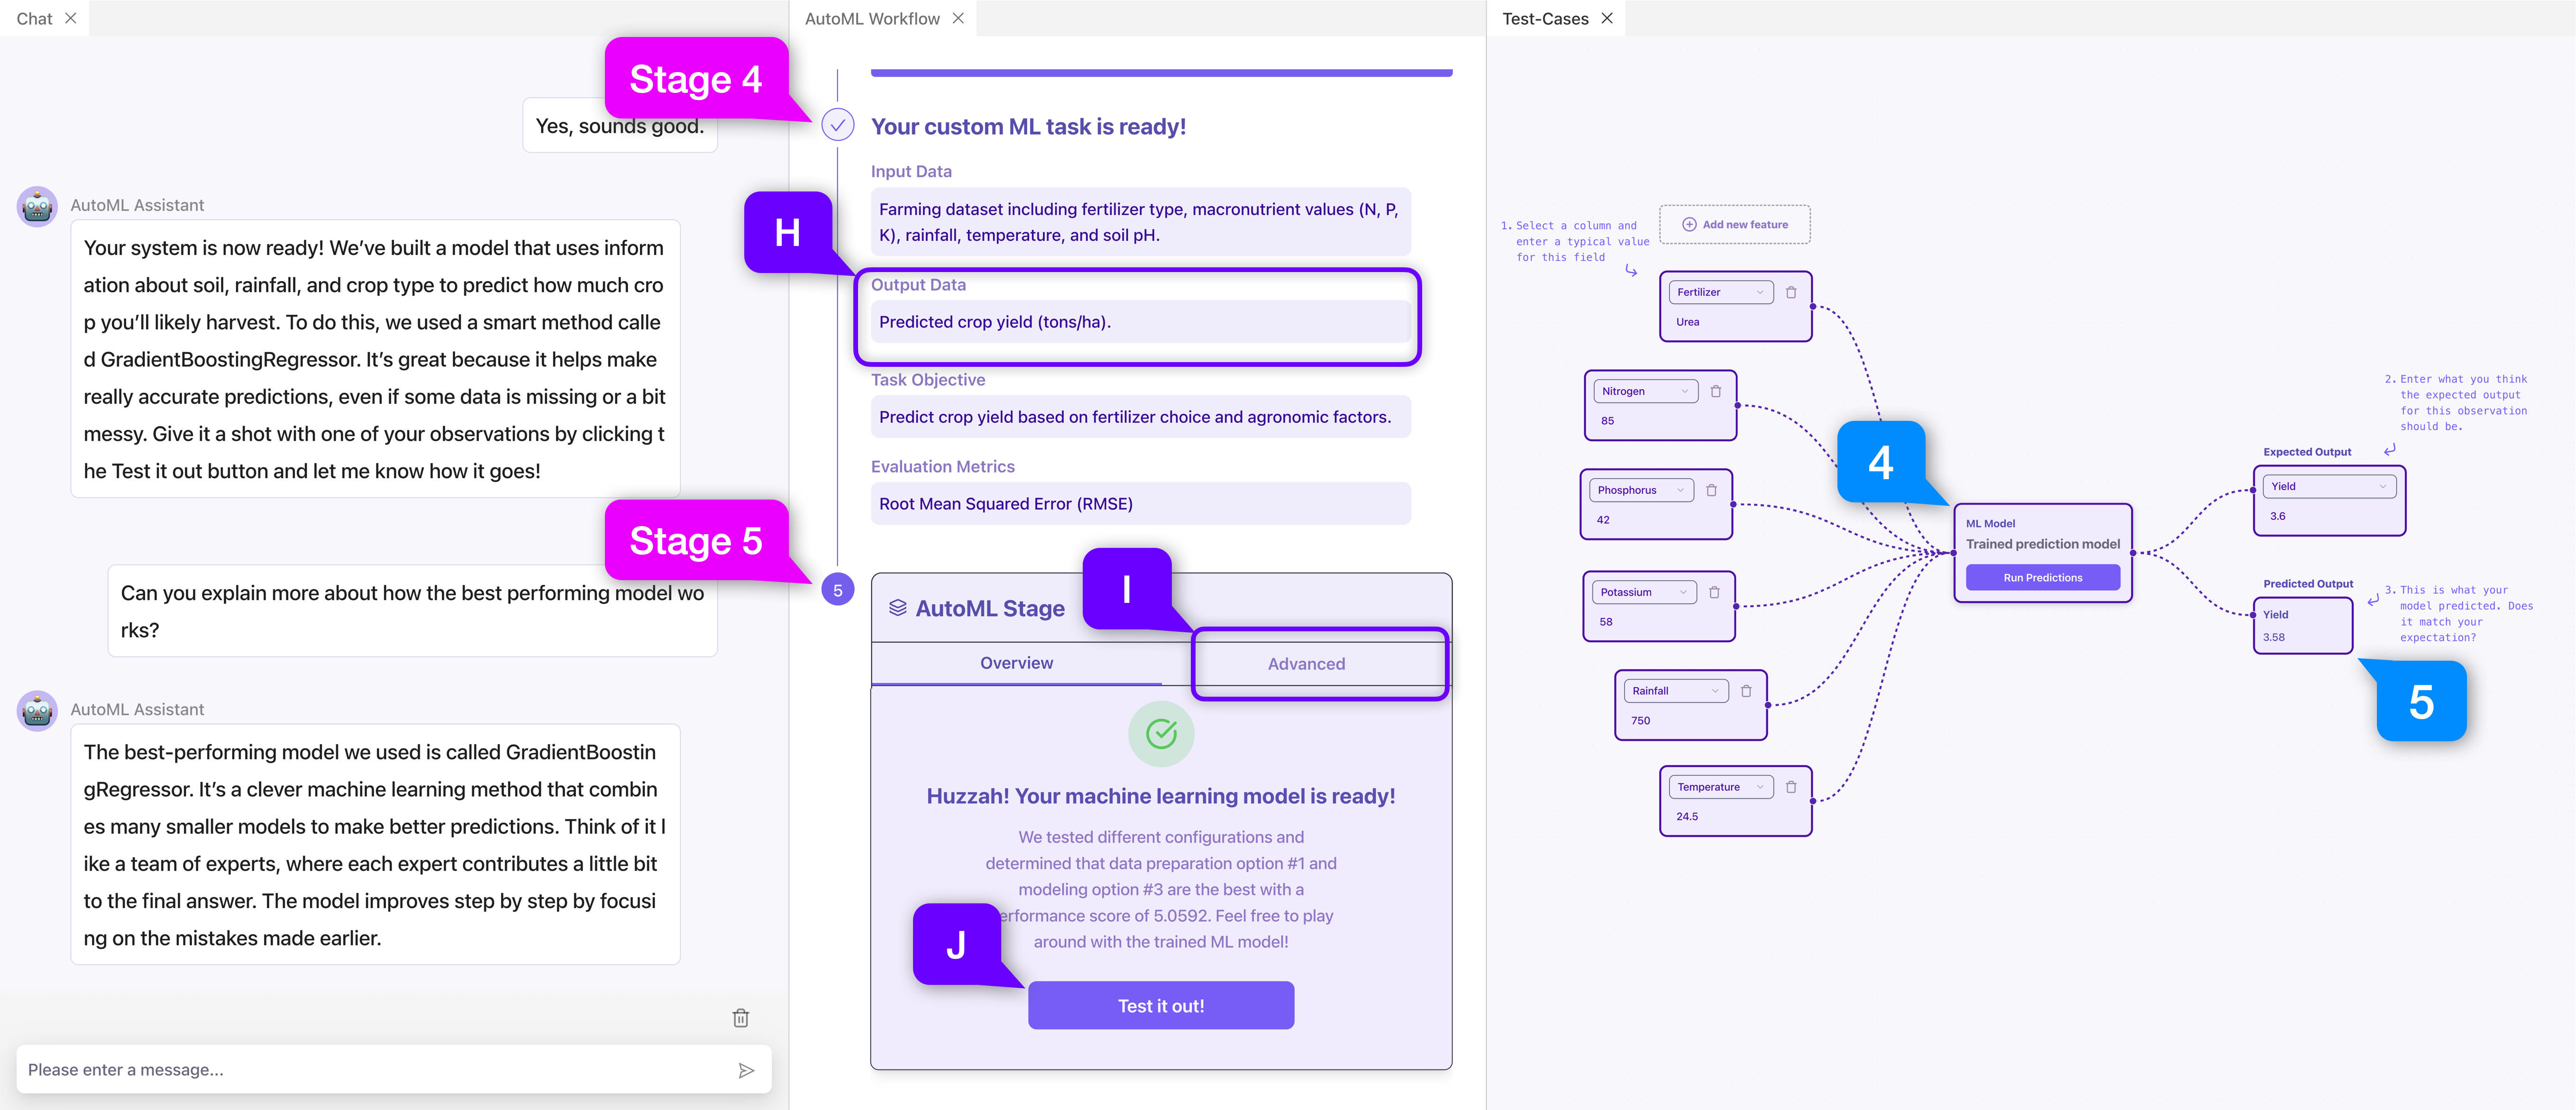Click the workflow progress bar
Viewport: 2576px width, 1110px height.
1161,73
